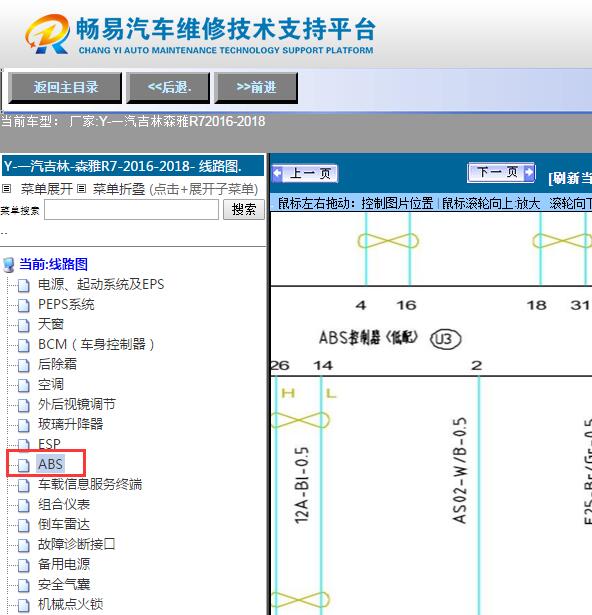Click document icon beside 安全气囊
The width and height of the screenshot is (592, 615).
pos(24,586)
